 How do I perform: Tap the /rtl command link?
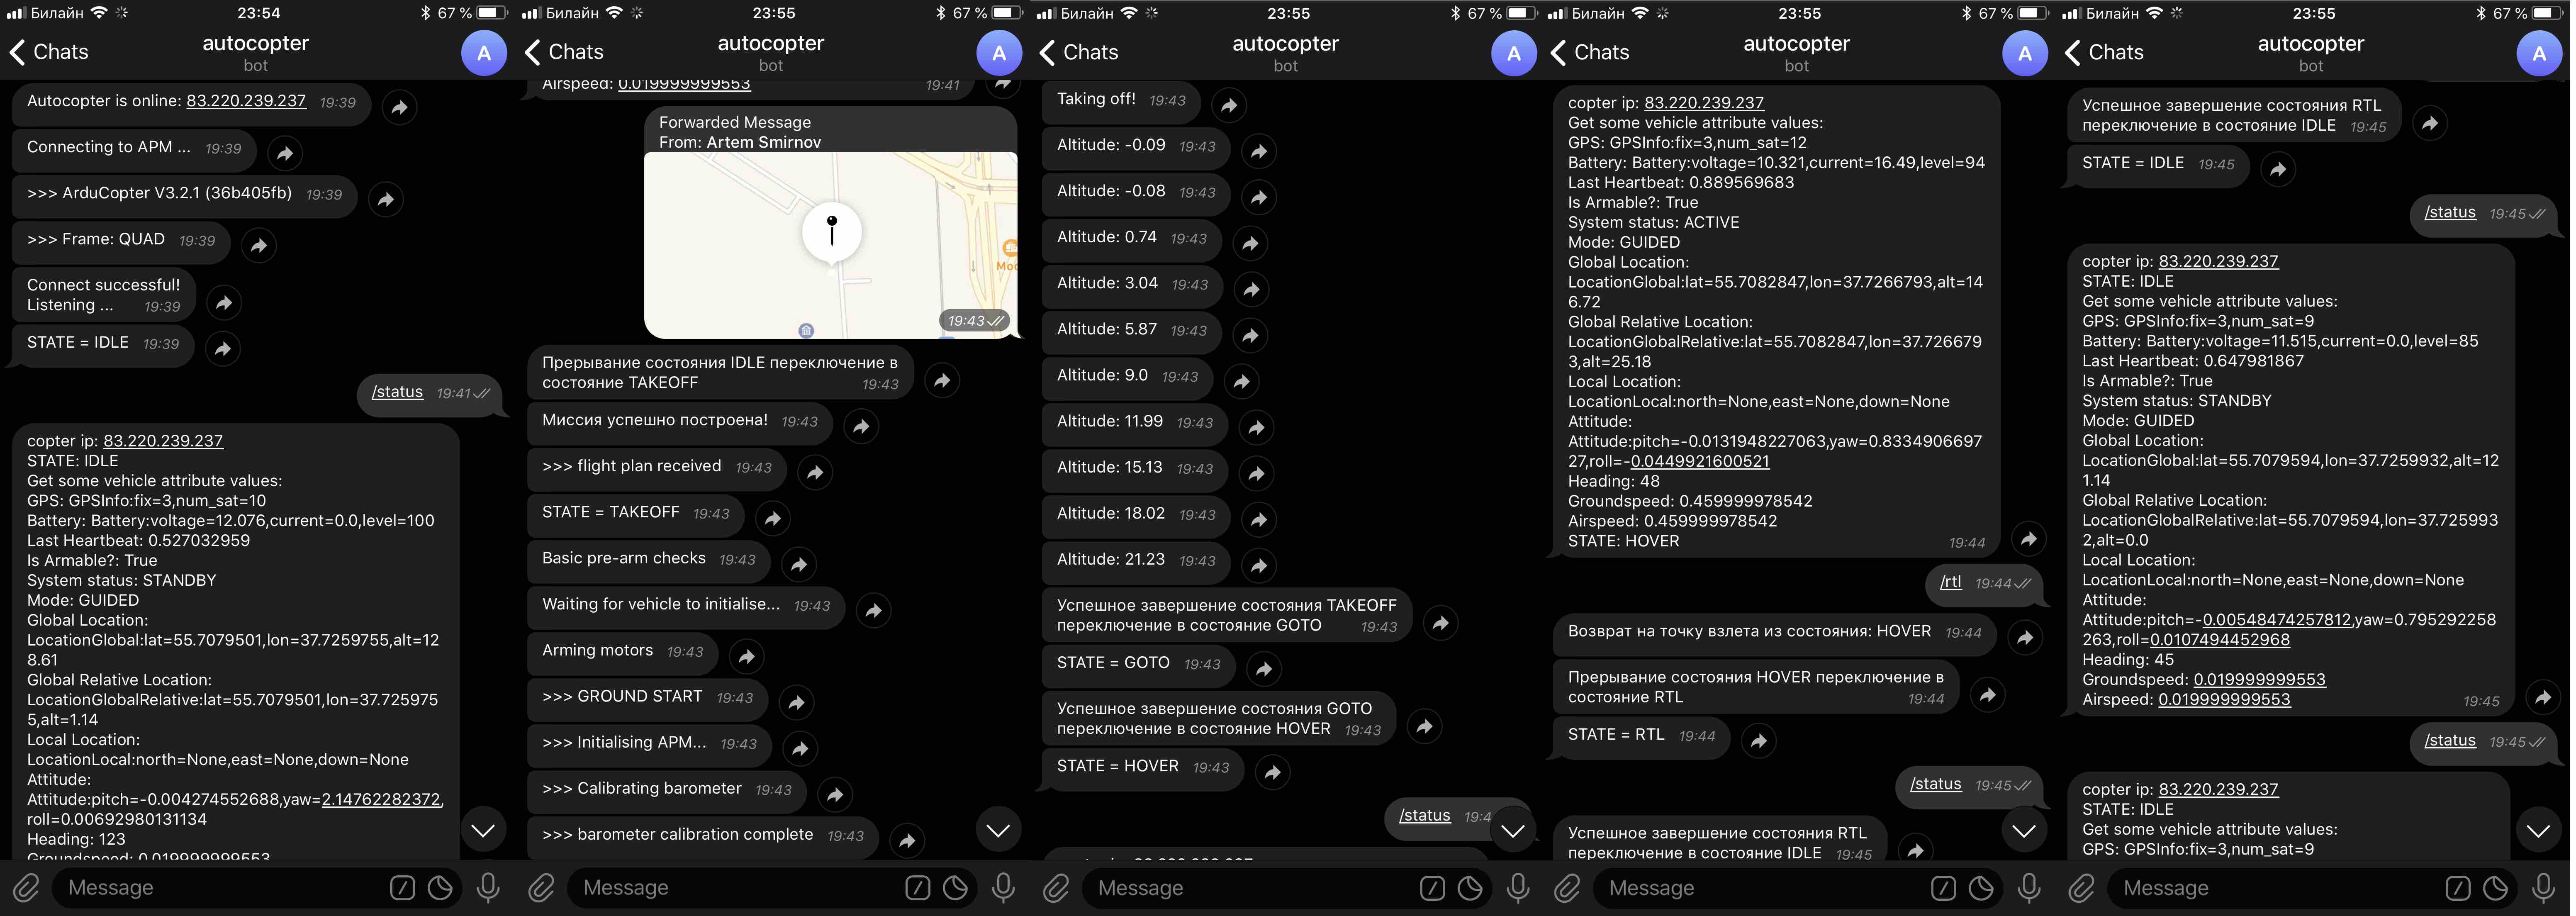[x=1951, y=582]
